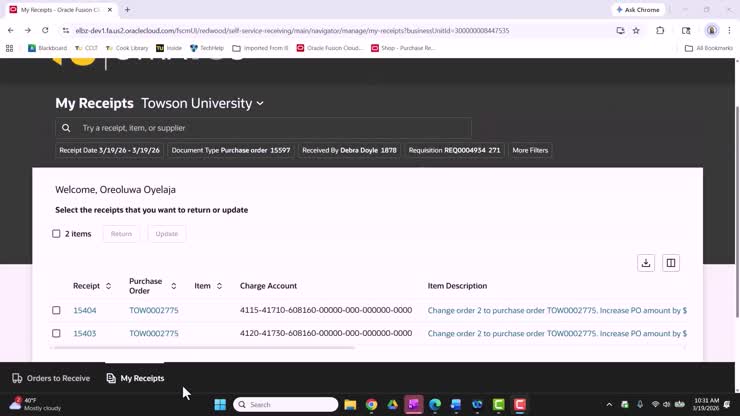Click the Windows taskbar Search box

286,405
